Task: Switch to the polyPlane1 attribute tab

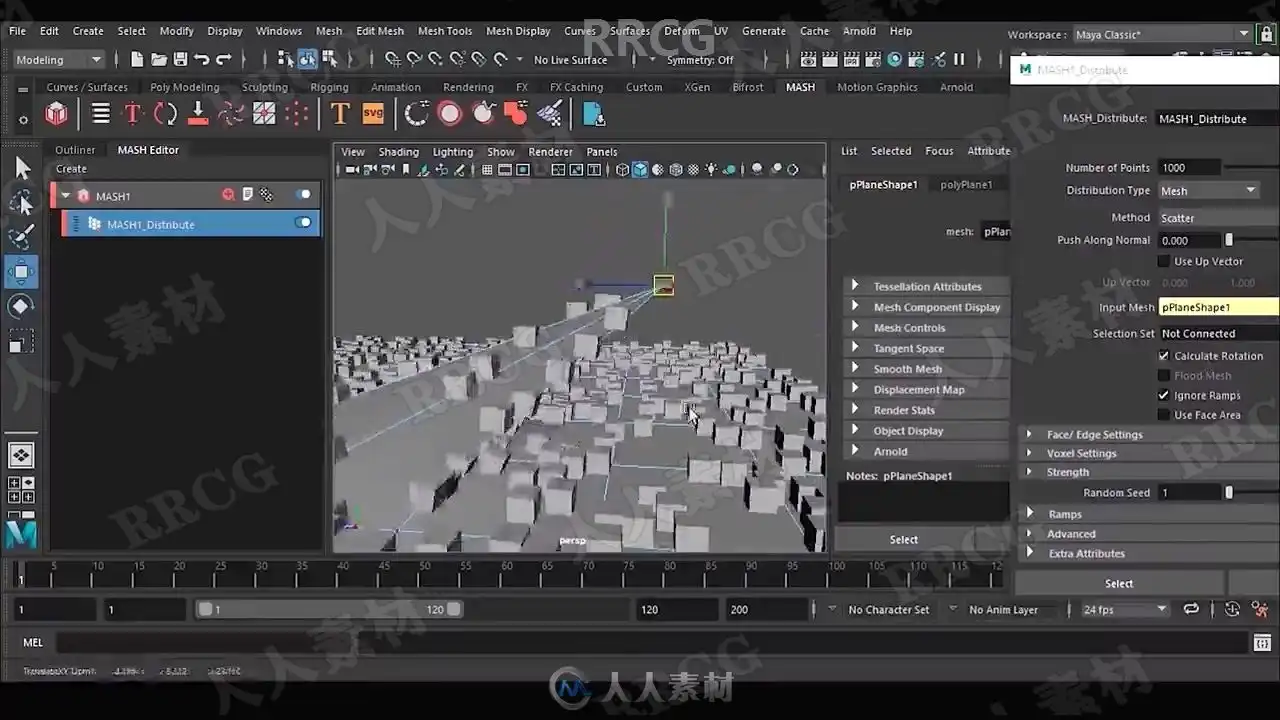Action: coord(966,184)
